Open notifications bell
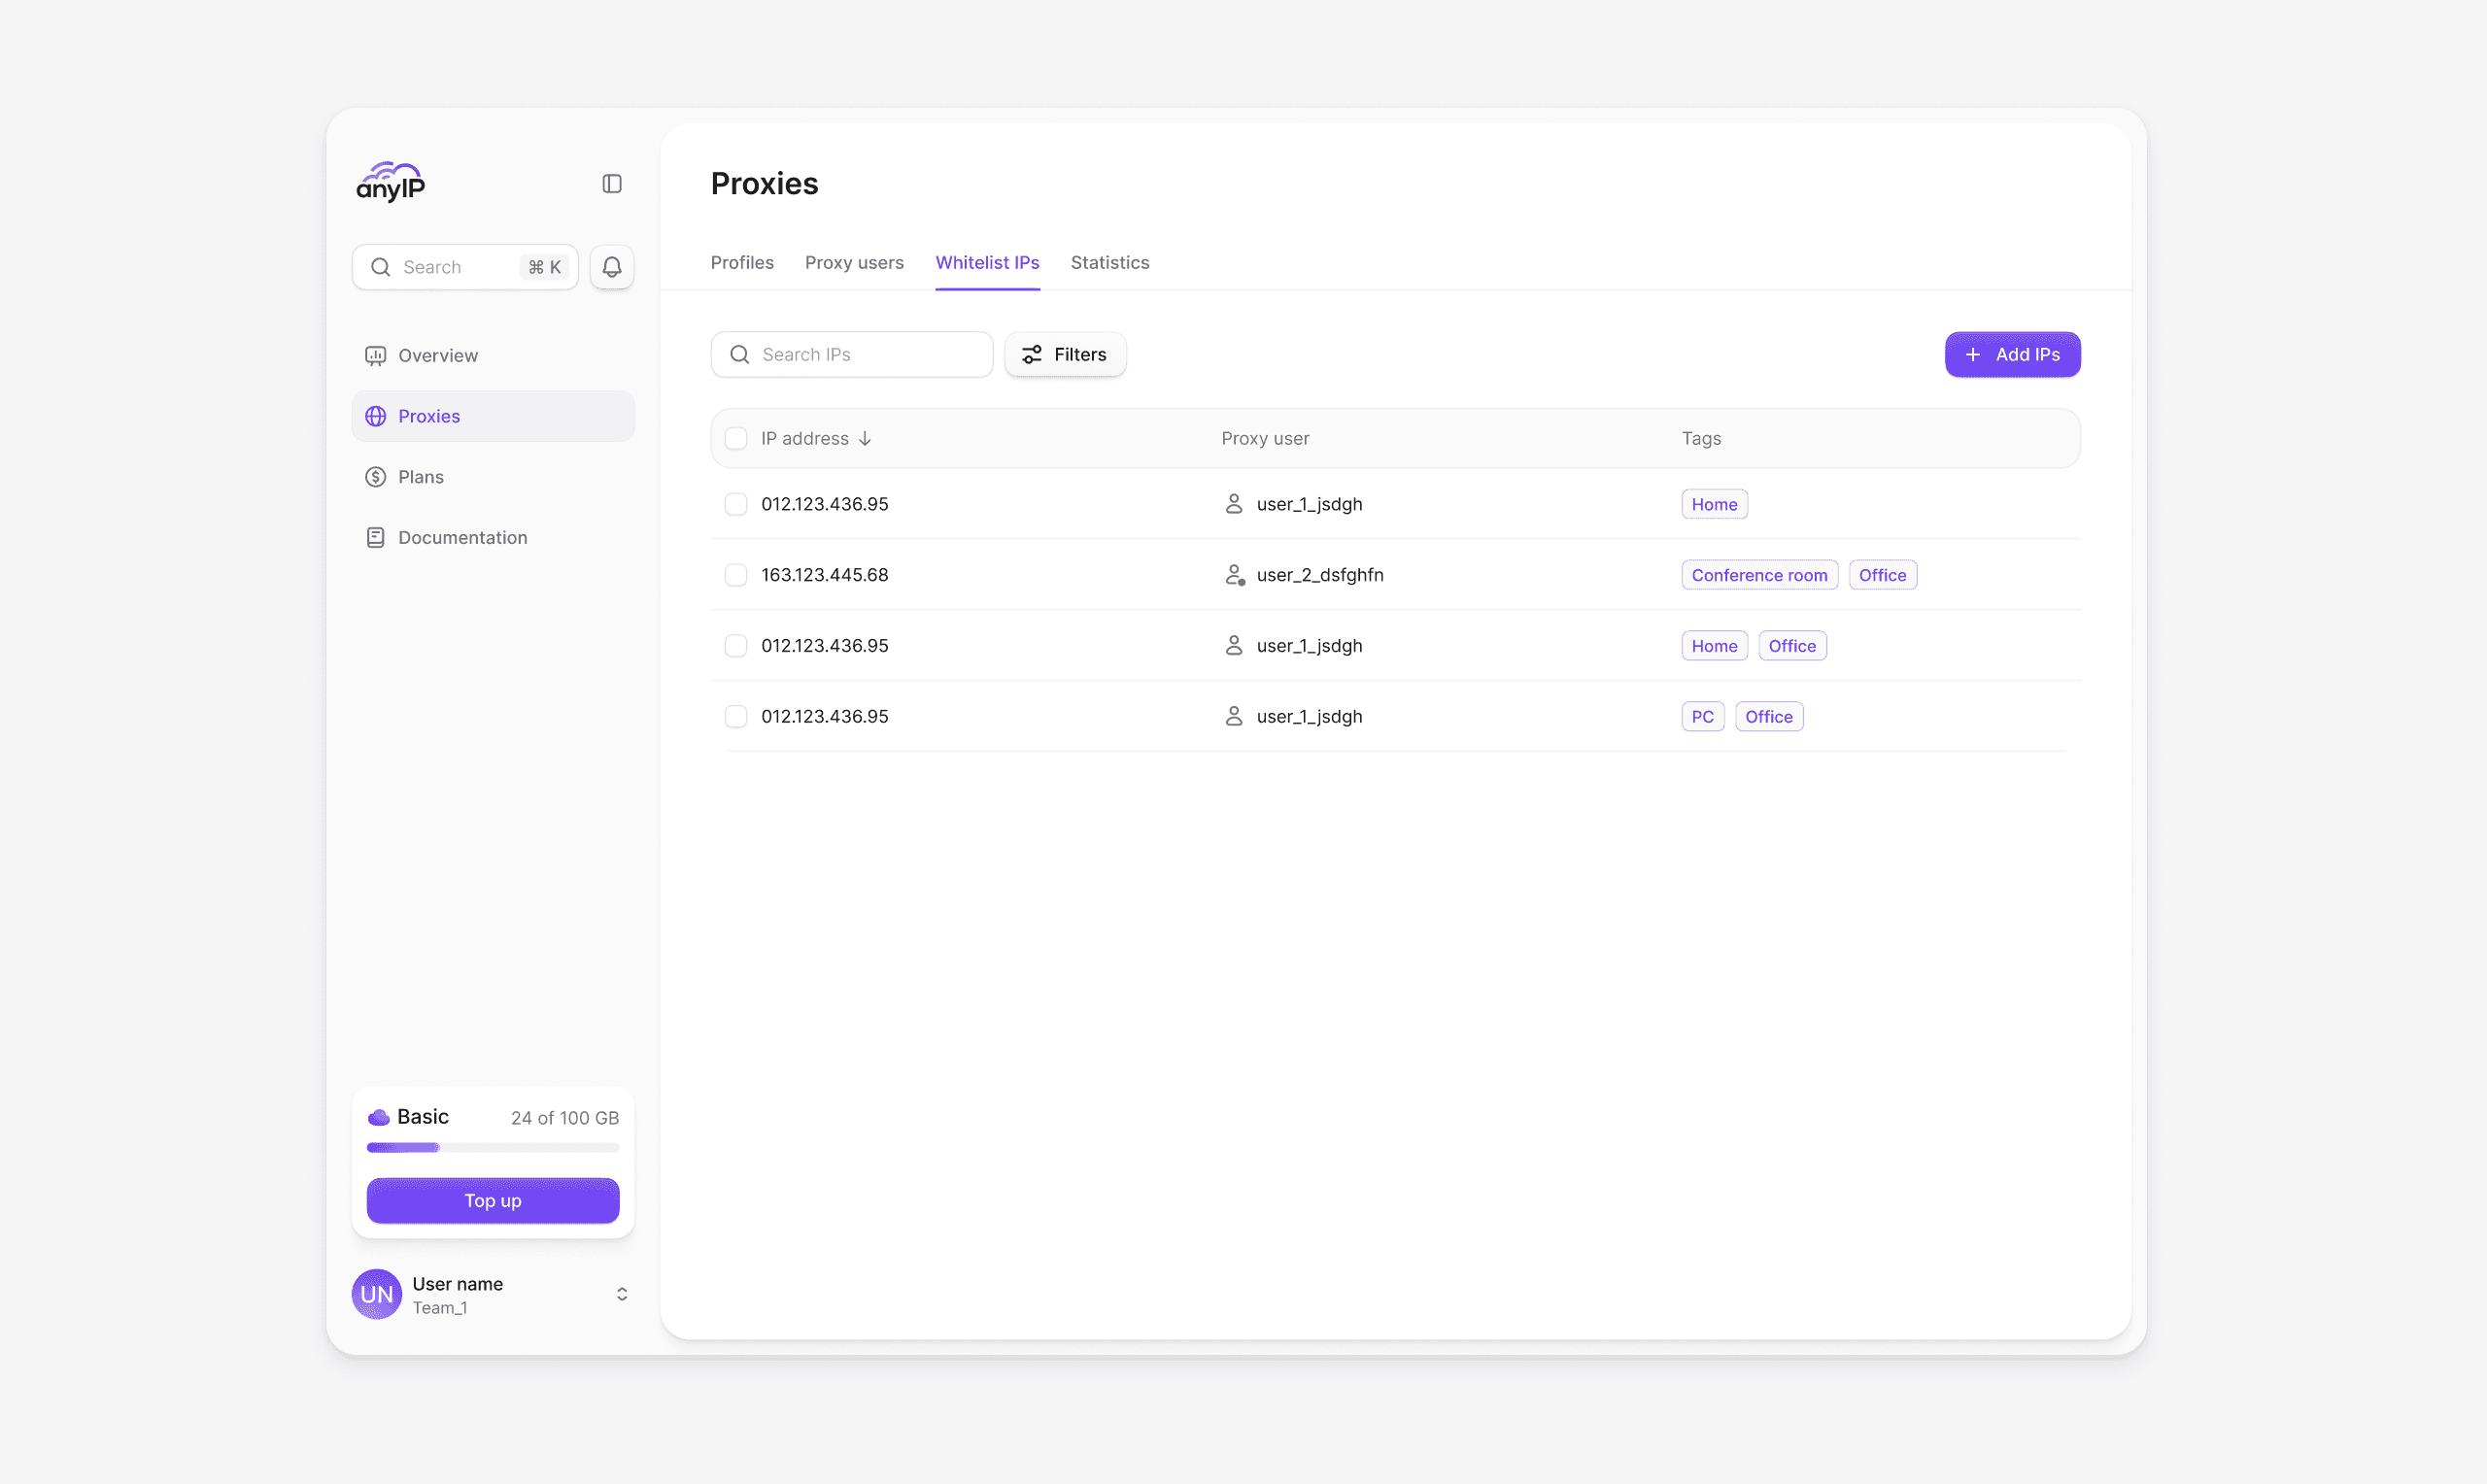The width and height of the screenshot is (2487, 1484). 612,267
